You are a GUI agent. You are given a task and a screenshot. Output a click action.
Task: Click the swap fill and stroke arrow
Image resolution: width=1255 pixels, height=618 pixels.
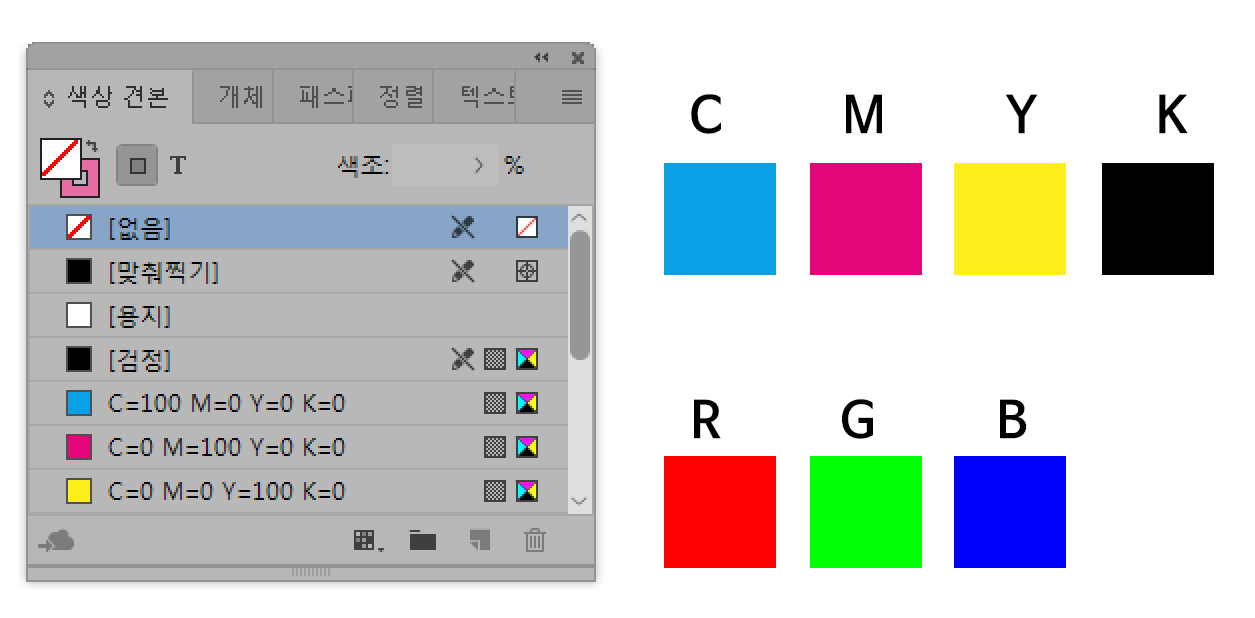point(92,146)
